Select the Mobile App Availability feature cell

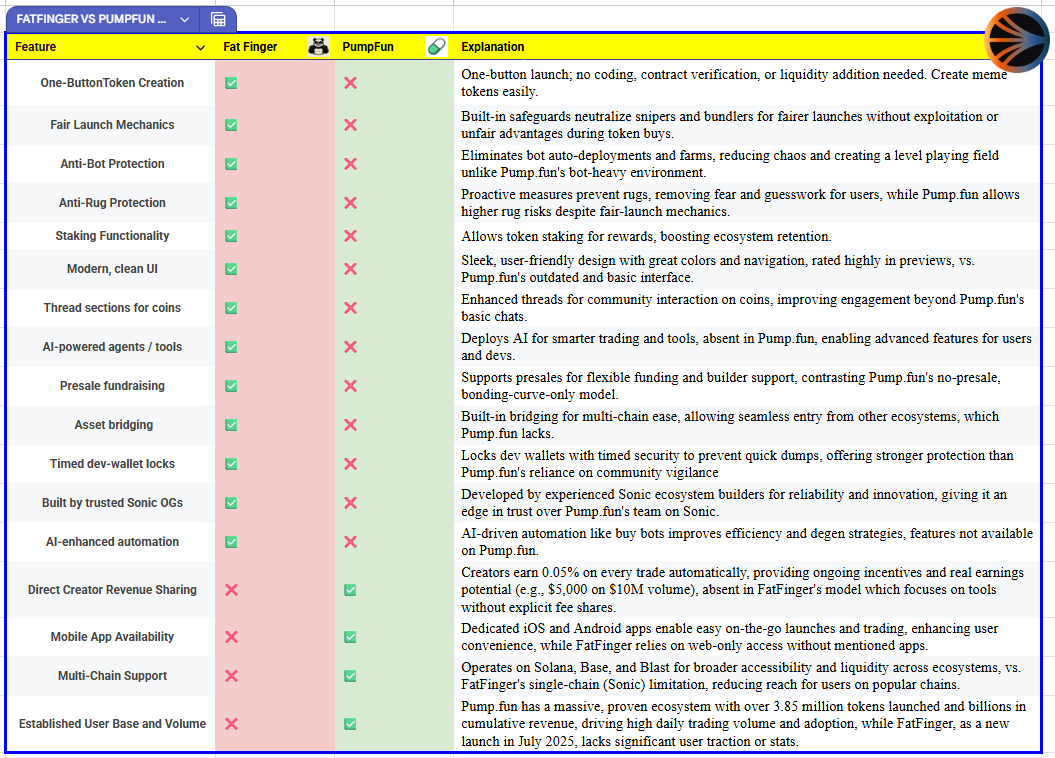(x=112, y=637)
